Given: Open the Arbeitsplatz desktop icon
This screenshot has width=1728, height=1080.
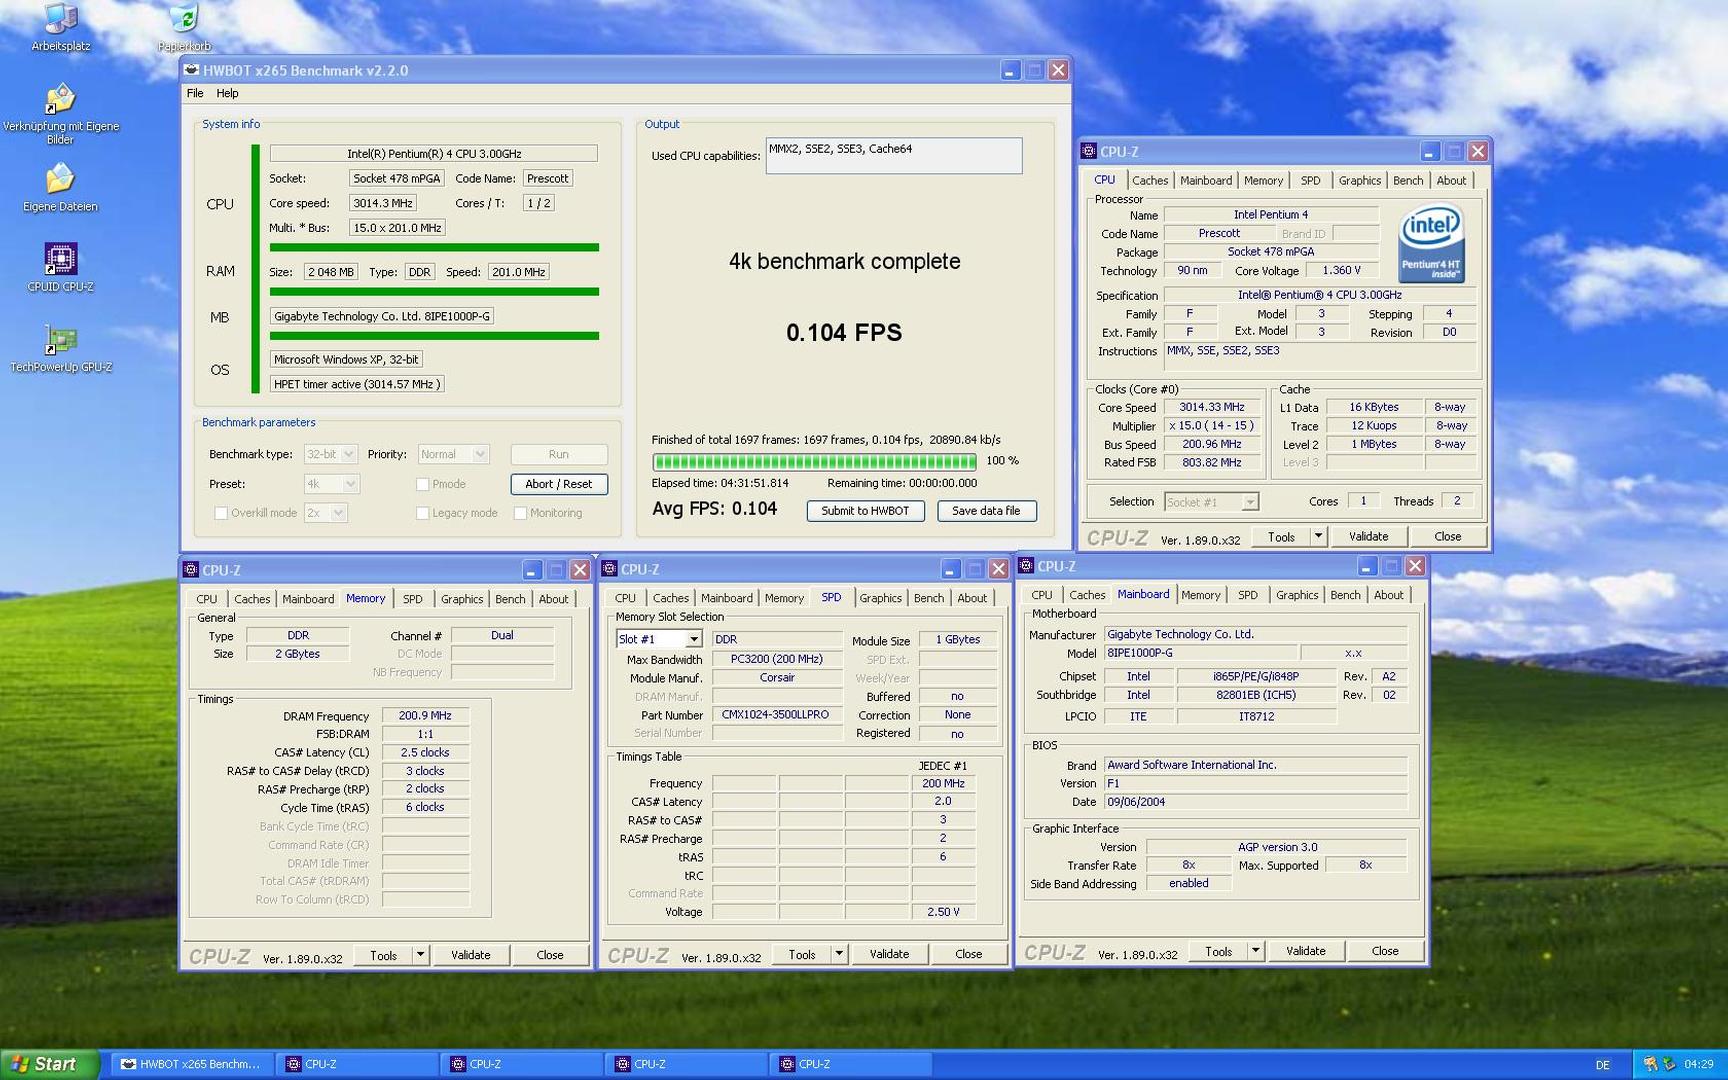Looking at the screenshot, I should (x=61, y=27).
